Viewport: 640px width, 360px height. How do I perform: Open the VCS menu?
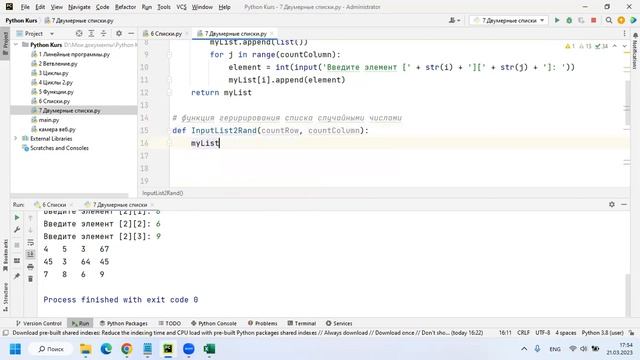click(181, 7)
